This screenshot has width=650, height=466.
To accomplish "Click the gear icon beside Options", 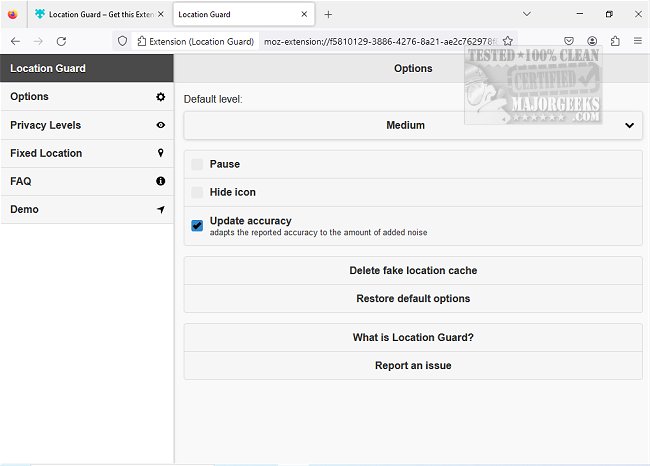I will point(160,97).
